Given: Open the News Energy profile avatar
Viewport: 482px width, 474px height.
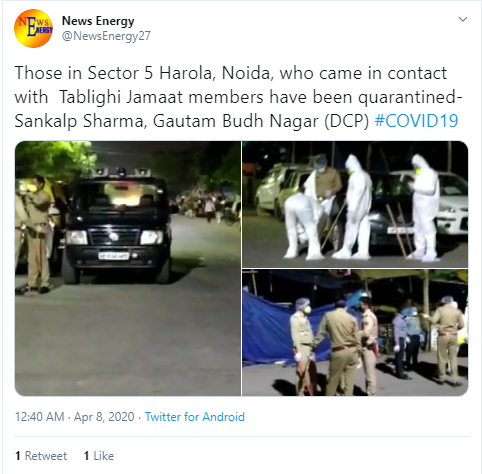Looking at the screenshot, I should (33, 28).
